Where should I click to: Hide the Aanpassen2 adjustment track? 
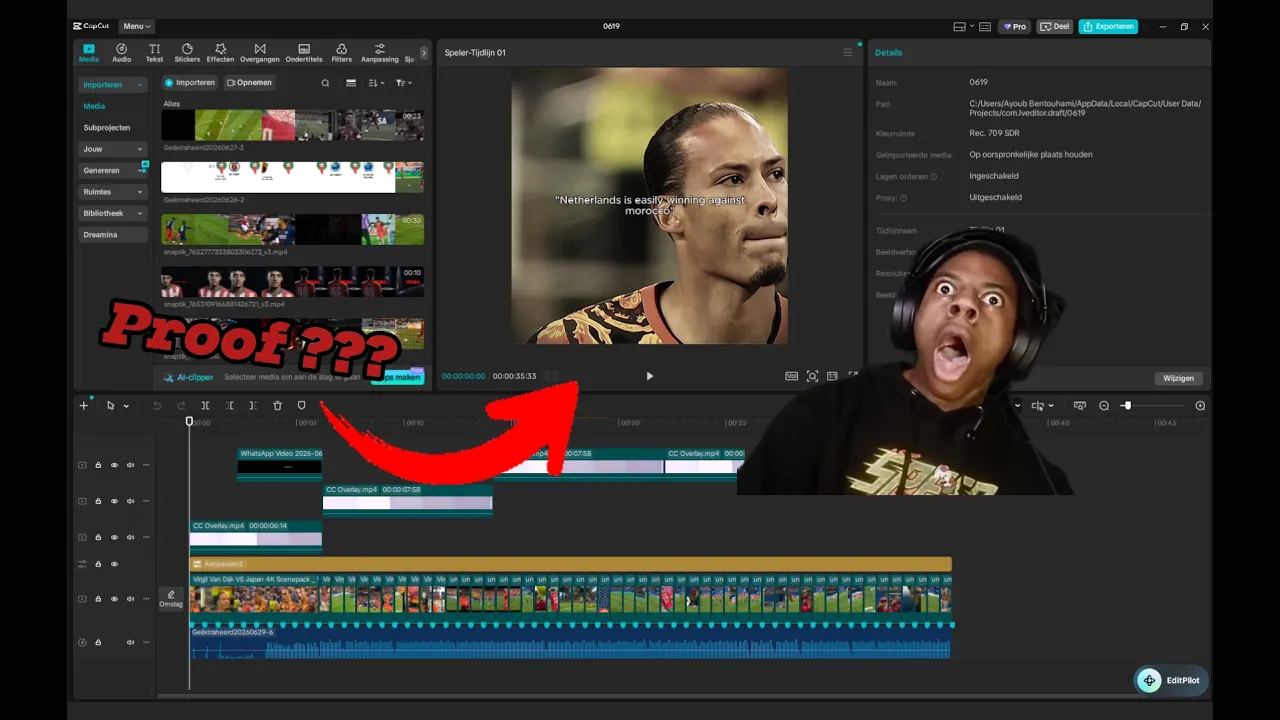pos(114,564)
